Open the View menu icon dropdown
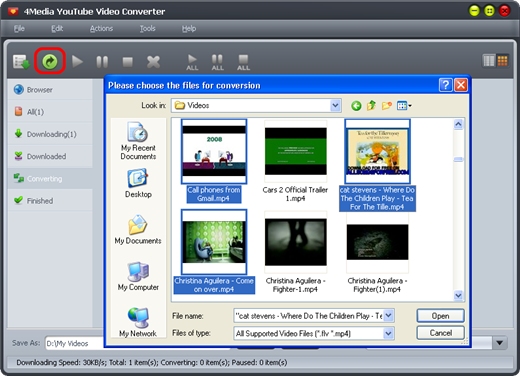 point(404,106)
